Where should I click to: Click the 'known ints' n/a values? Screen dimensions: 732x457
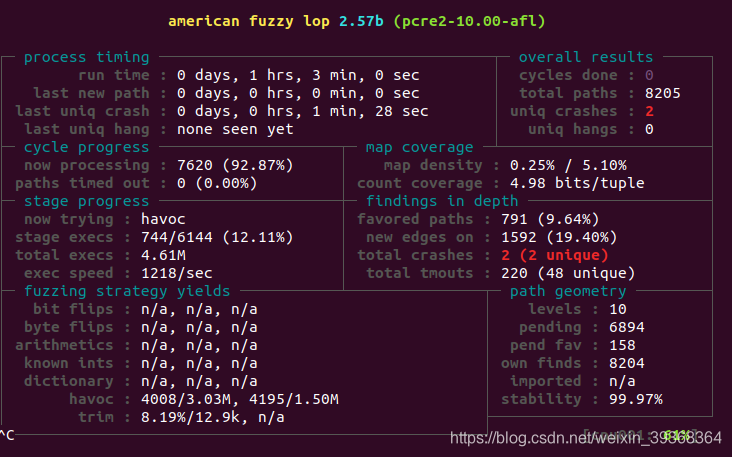tap(199, 364)
